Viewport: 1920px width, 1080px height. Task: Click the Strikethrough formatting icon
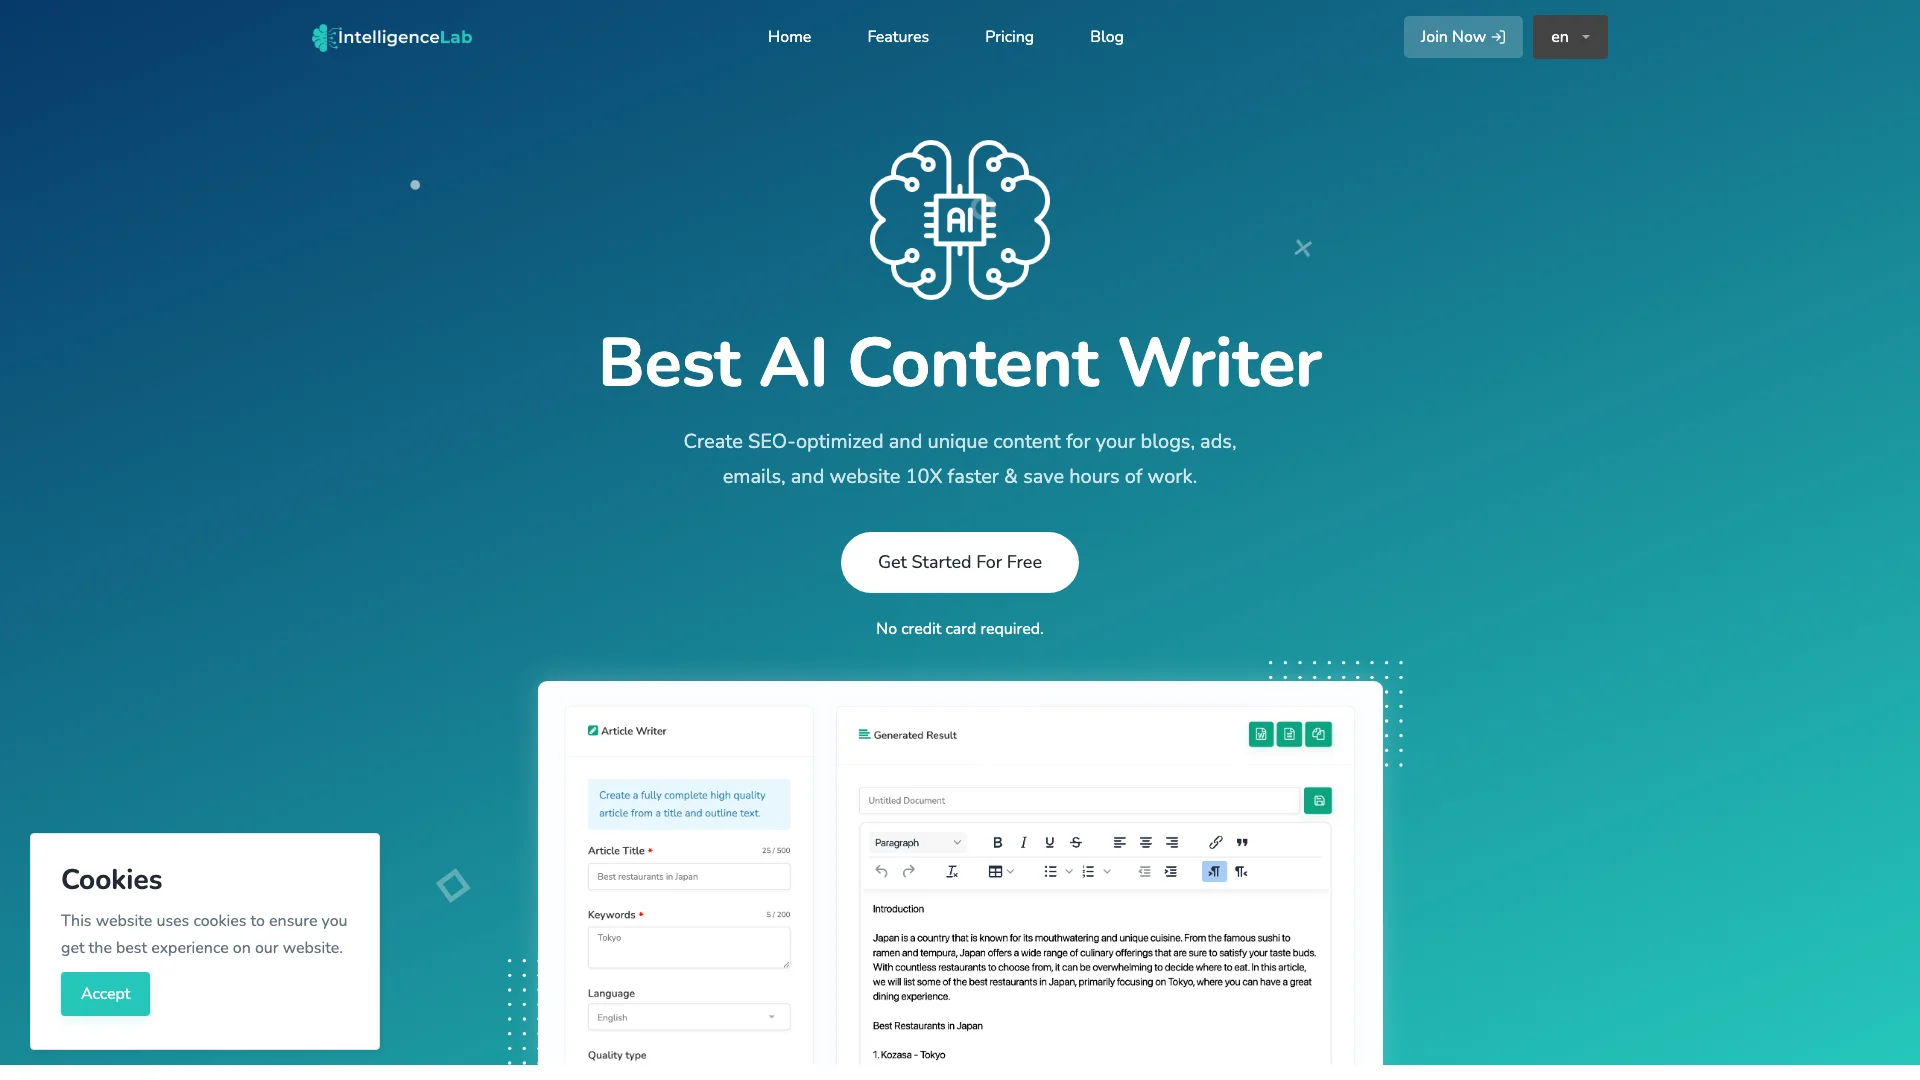[1075, 843]
